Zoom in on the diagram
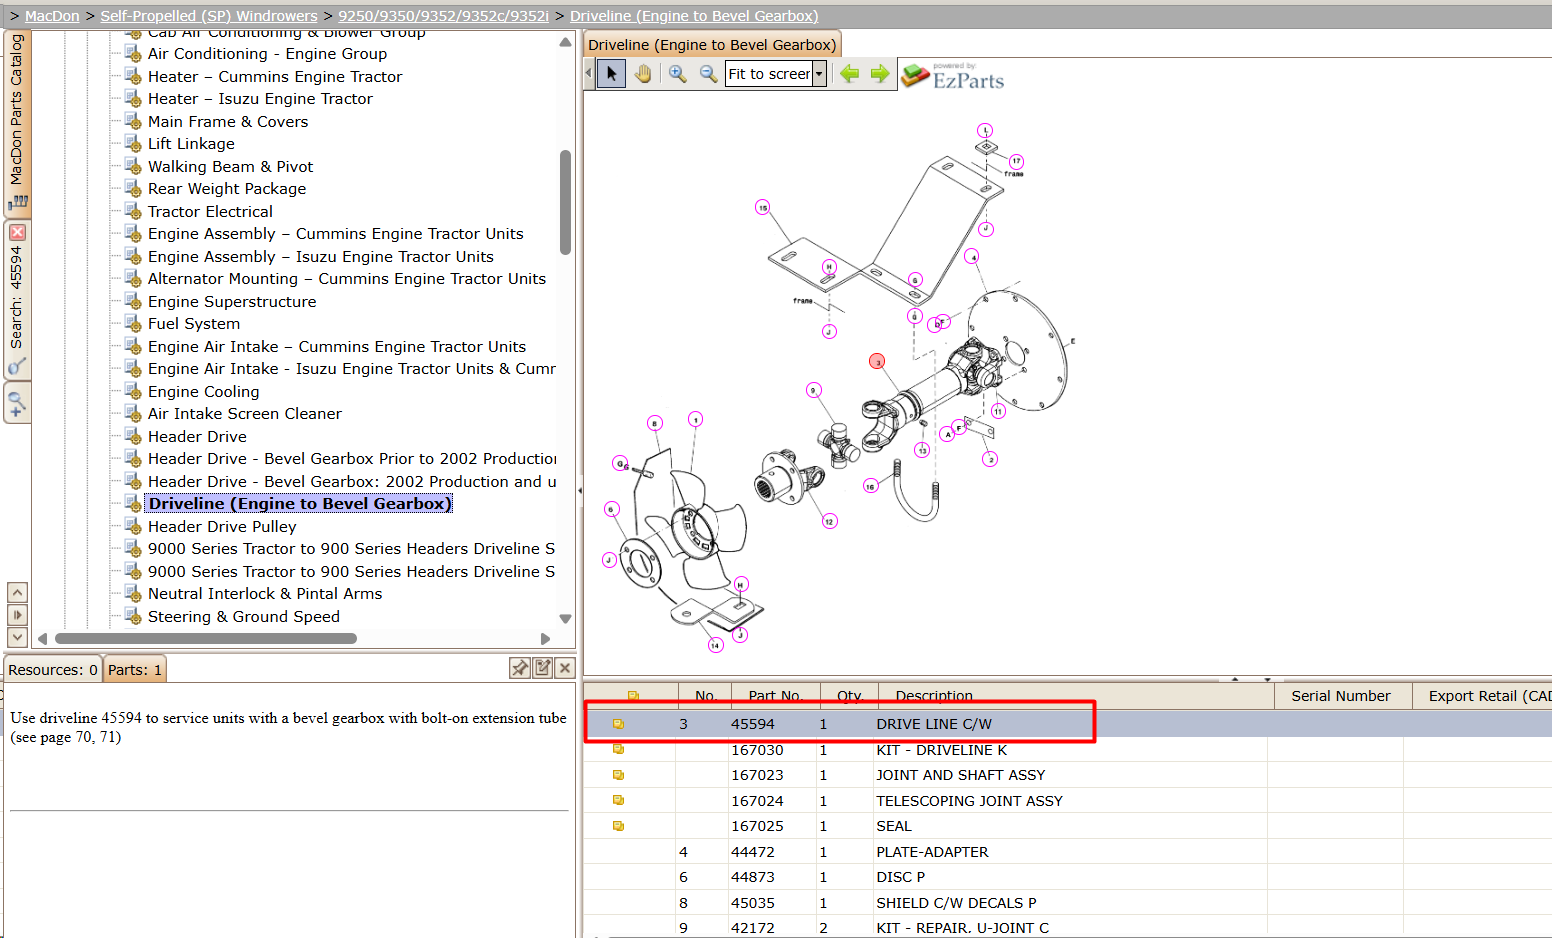 pos(678,74)
